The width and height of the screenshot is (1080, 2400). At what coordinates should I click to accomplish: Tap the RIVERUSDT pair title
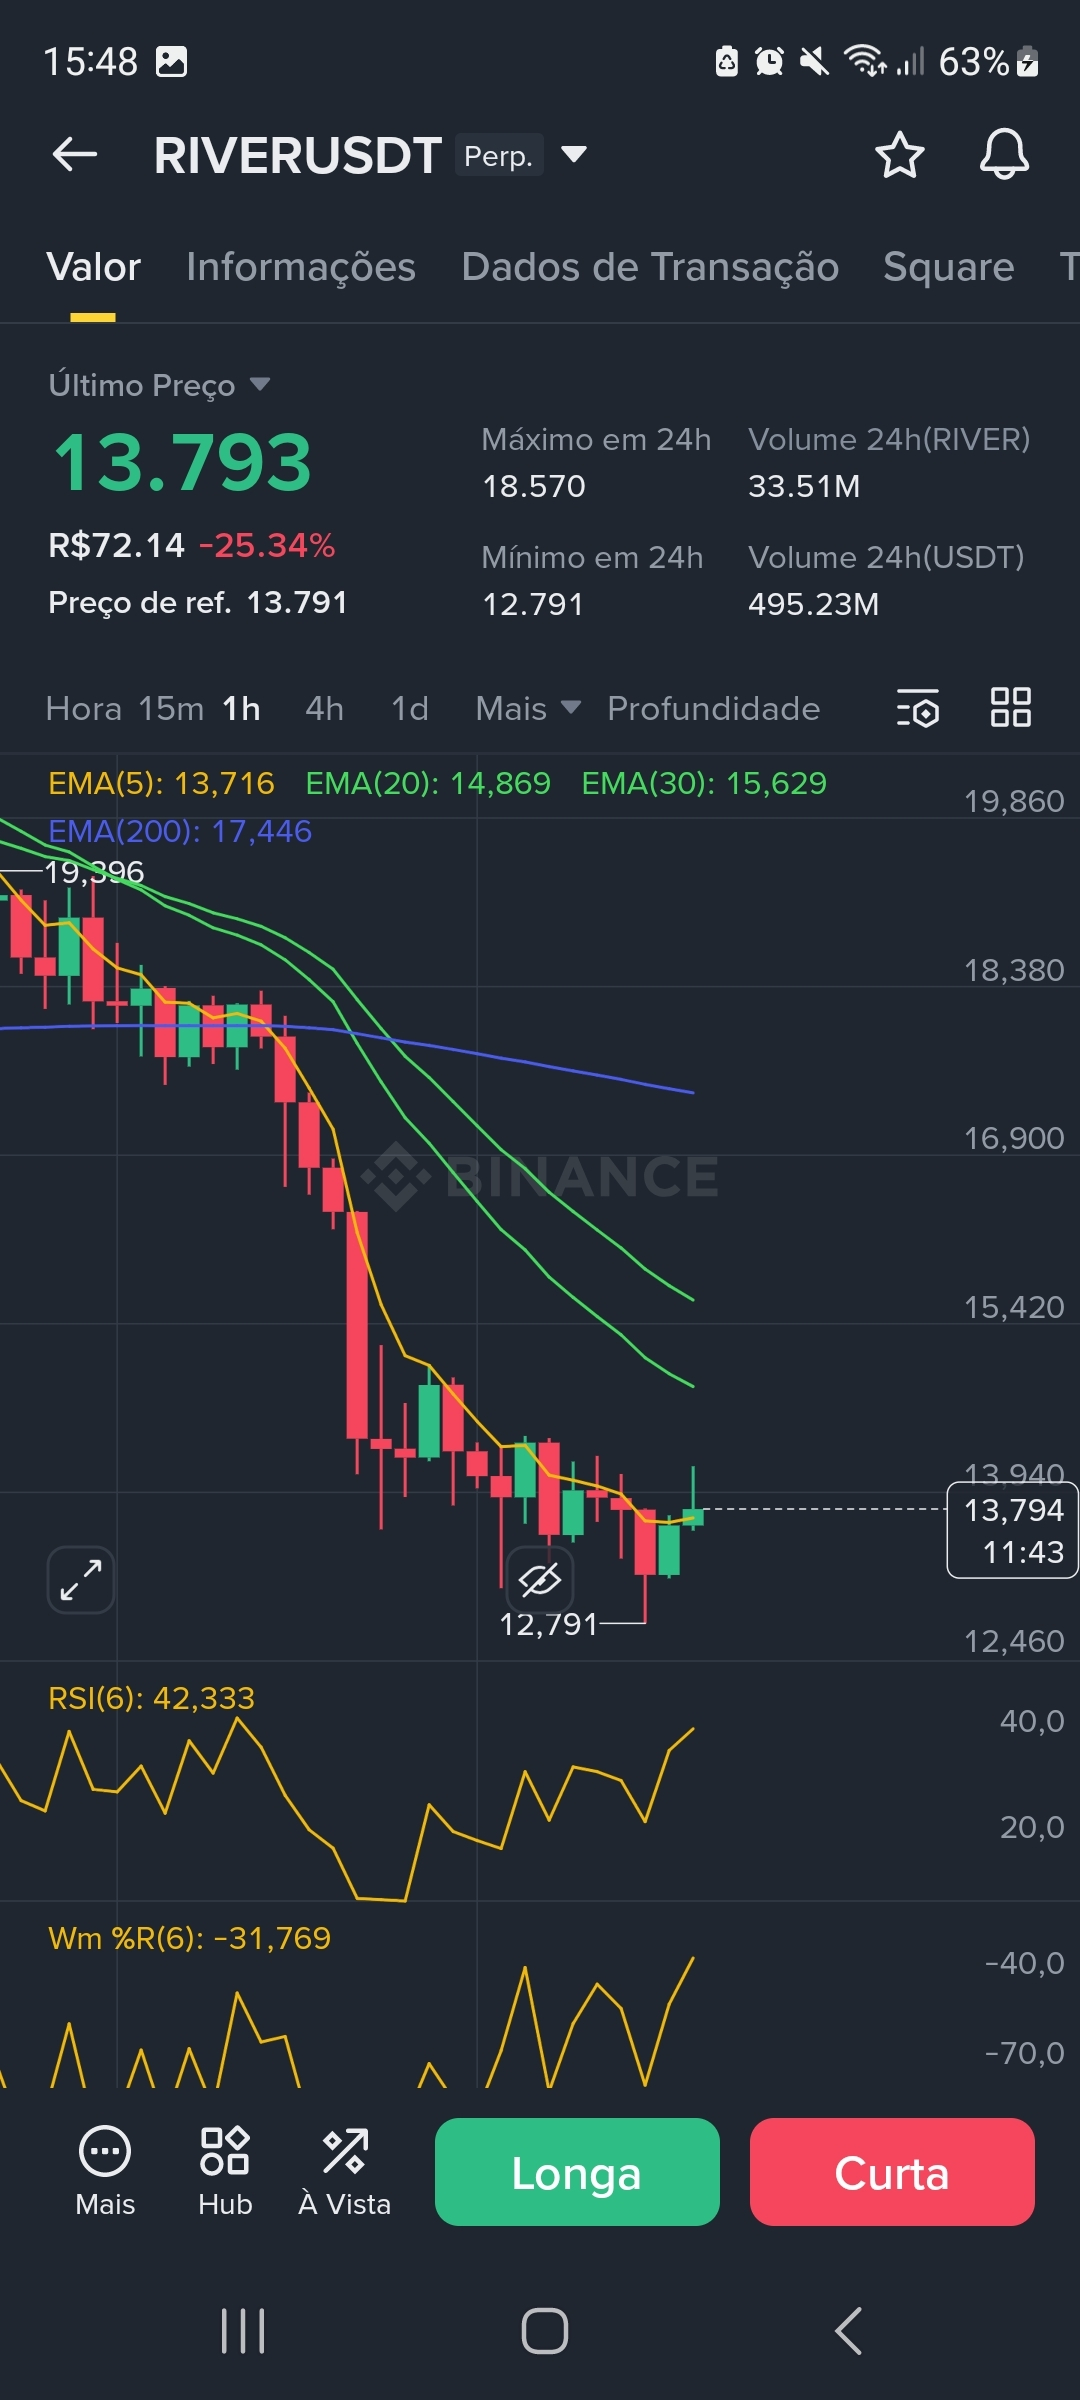click(297, 156)
